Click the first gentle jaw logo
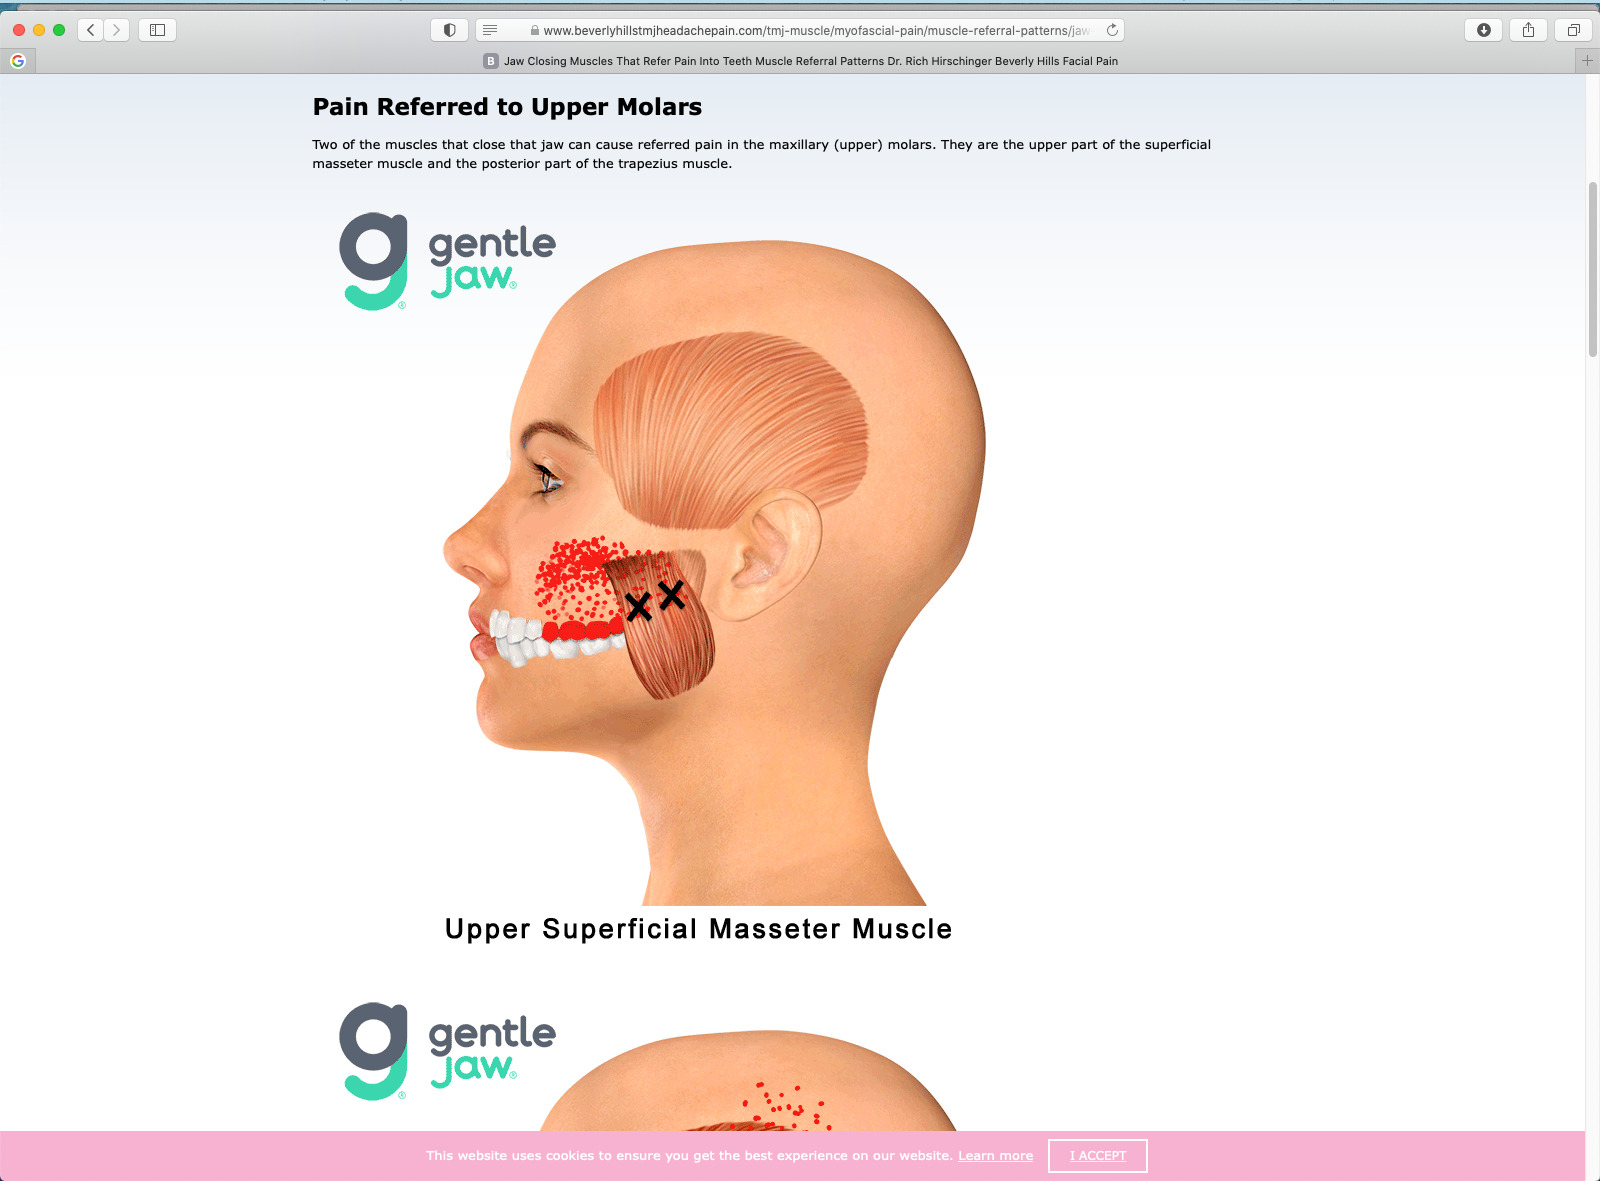The width and height of the screenshot is (1600, 1181). pyautogui.click(x=447, y=261)
